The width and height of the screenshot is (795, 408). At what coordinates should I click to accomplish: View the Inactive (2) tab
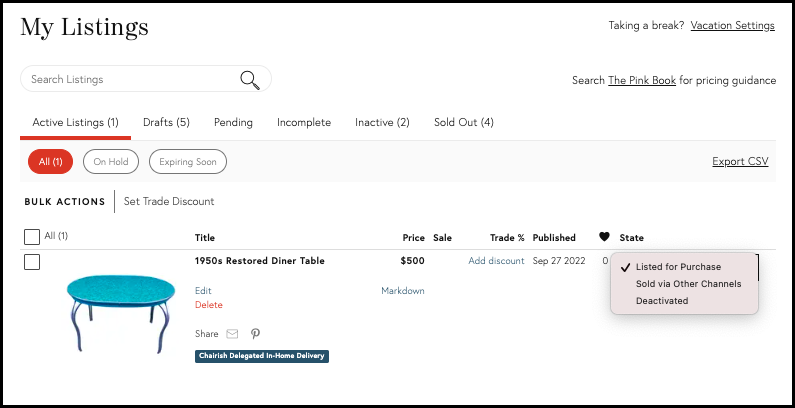click(x=382, y=122)
